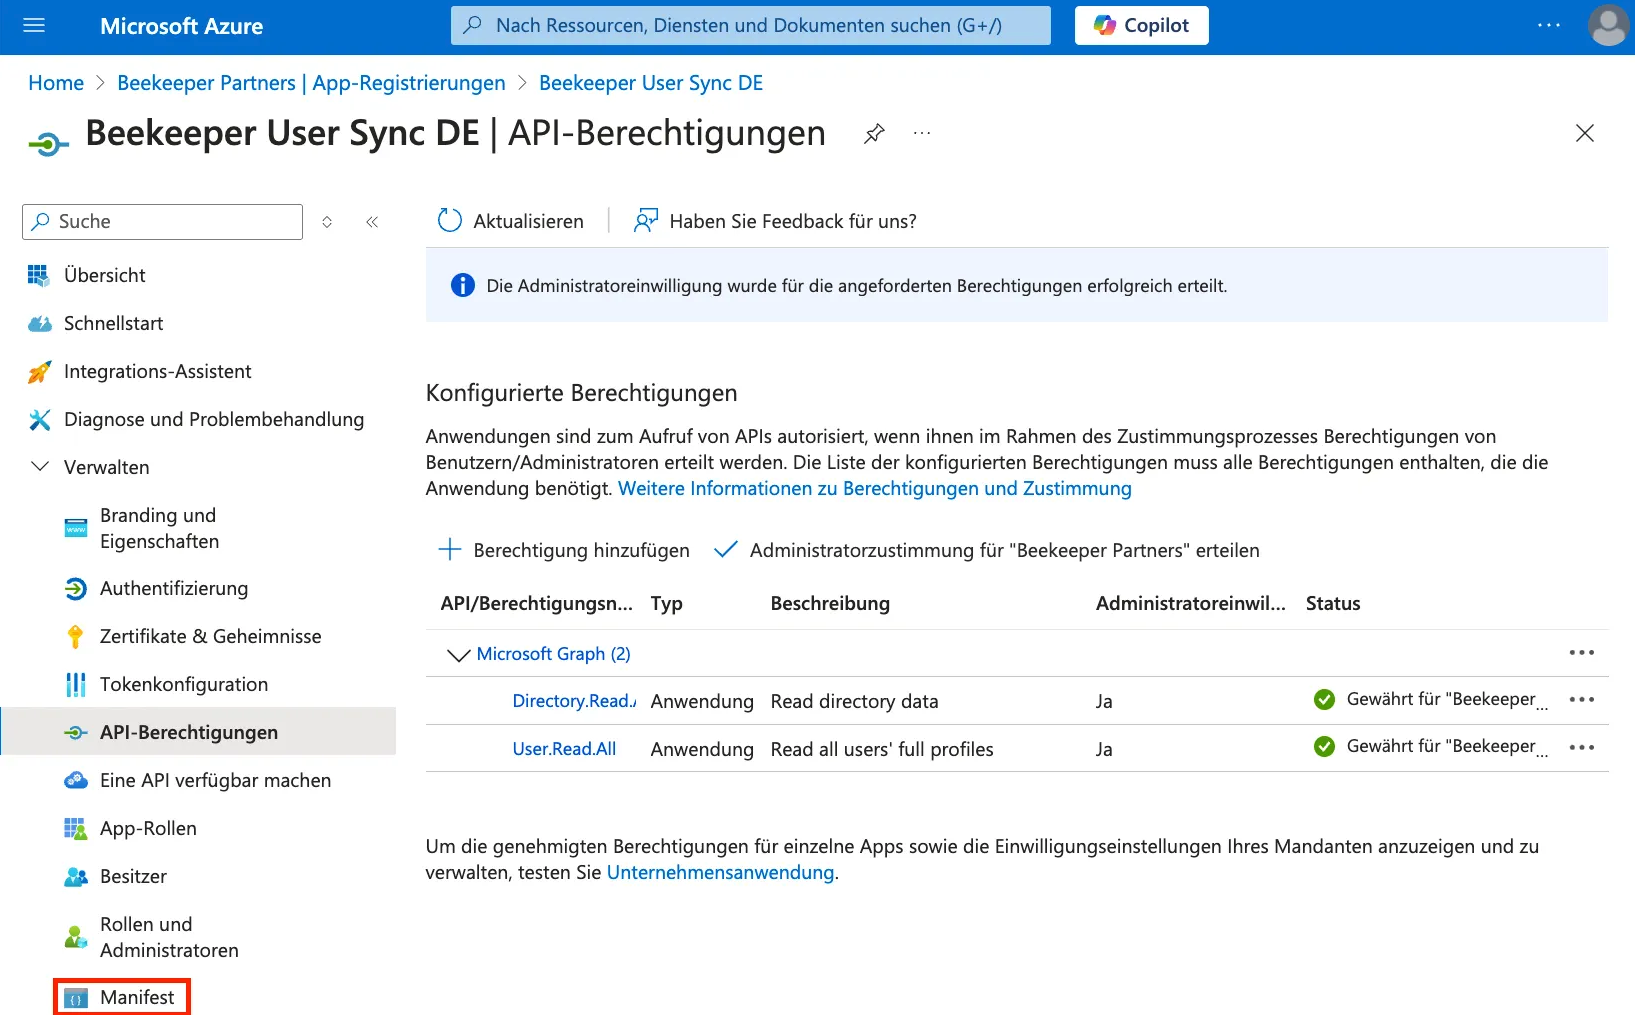
Task: Click the Rollen und Administratoren icon
Action: (x=75, y=937)
